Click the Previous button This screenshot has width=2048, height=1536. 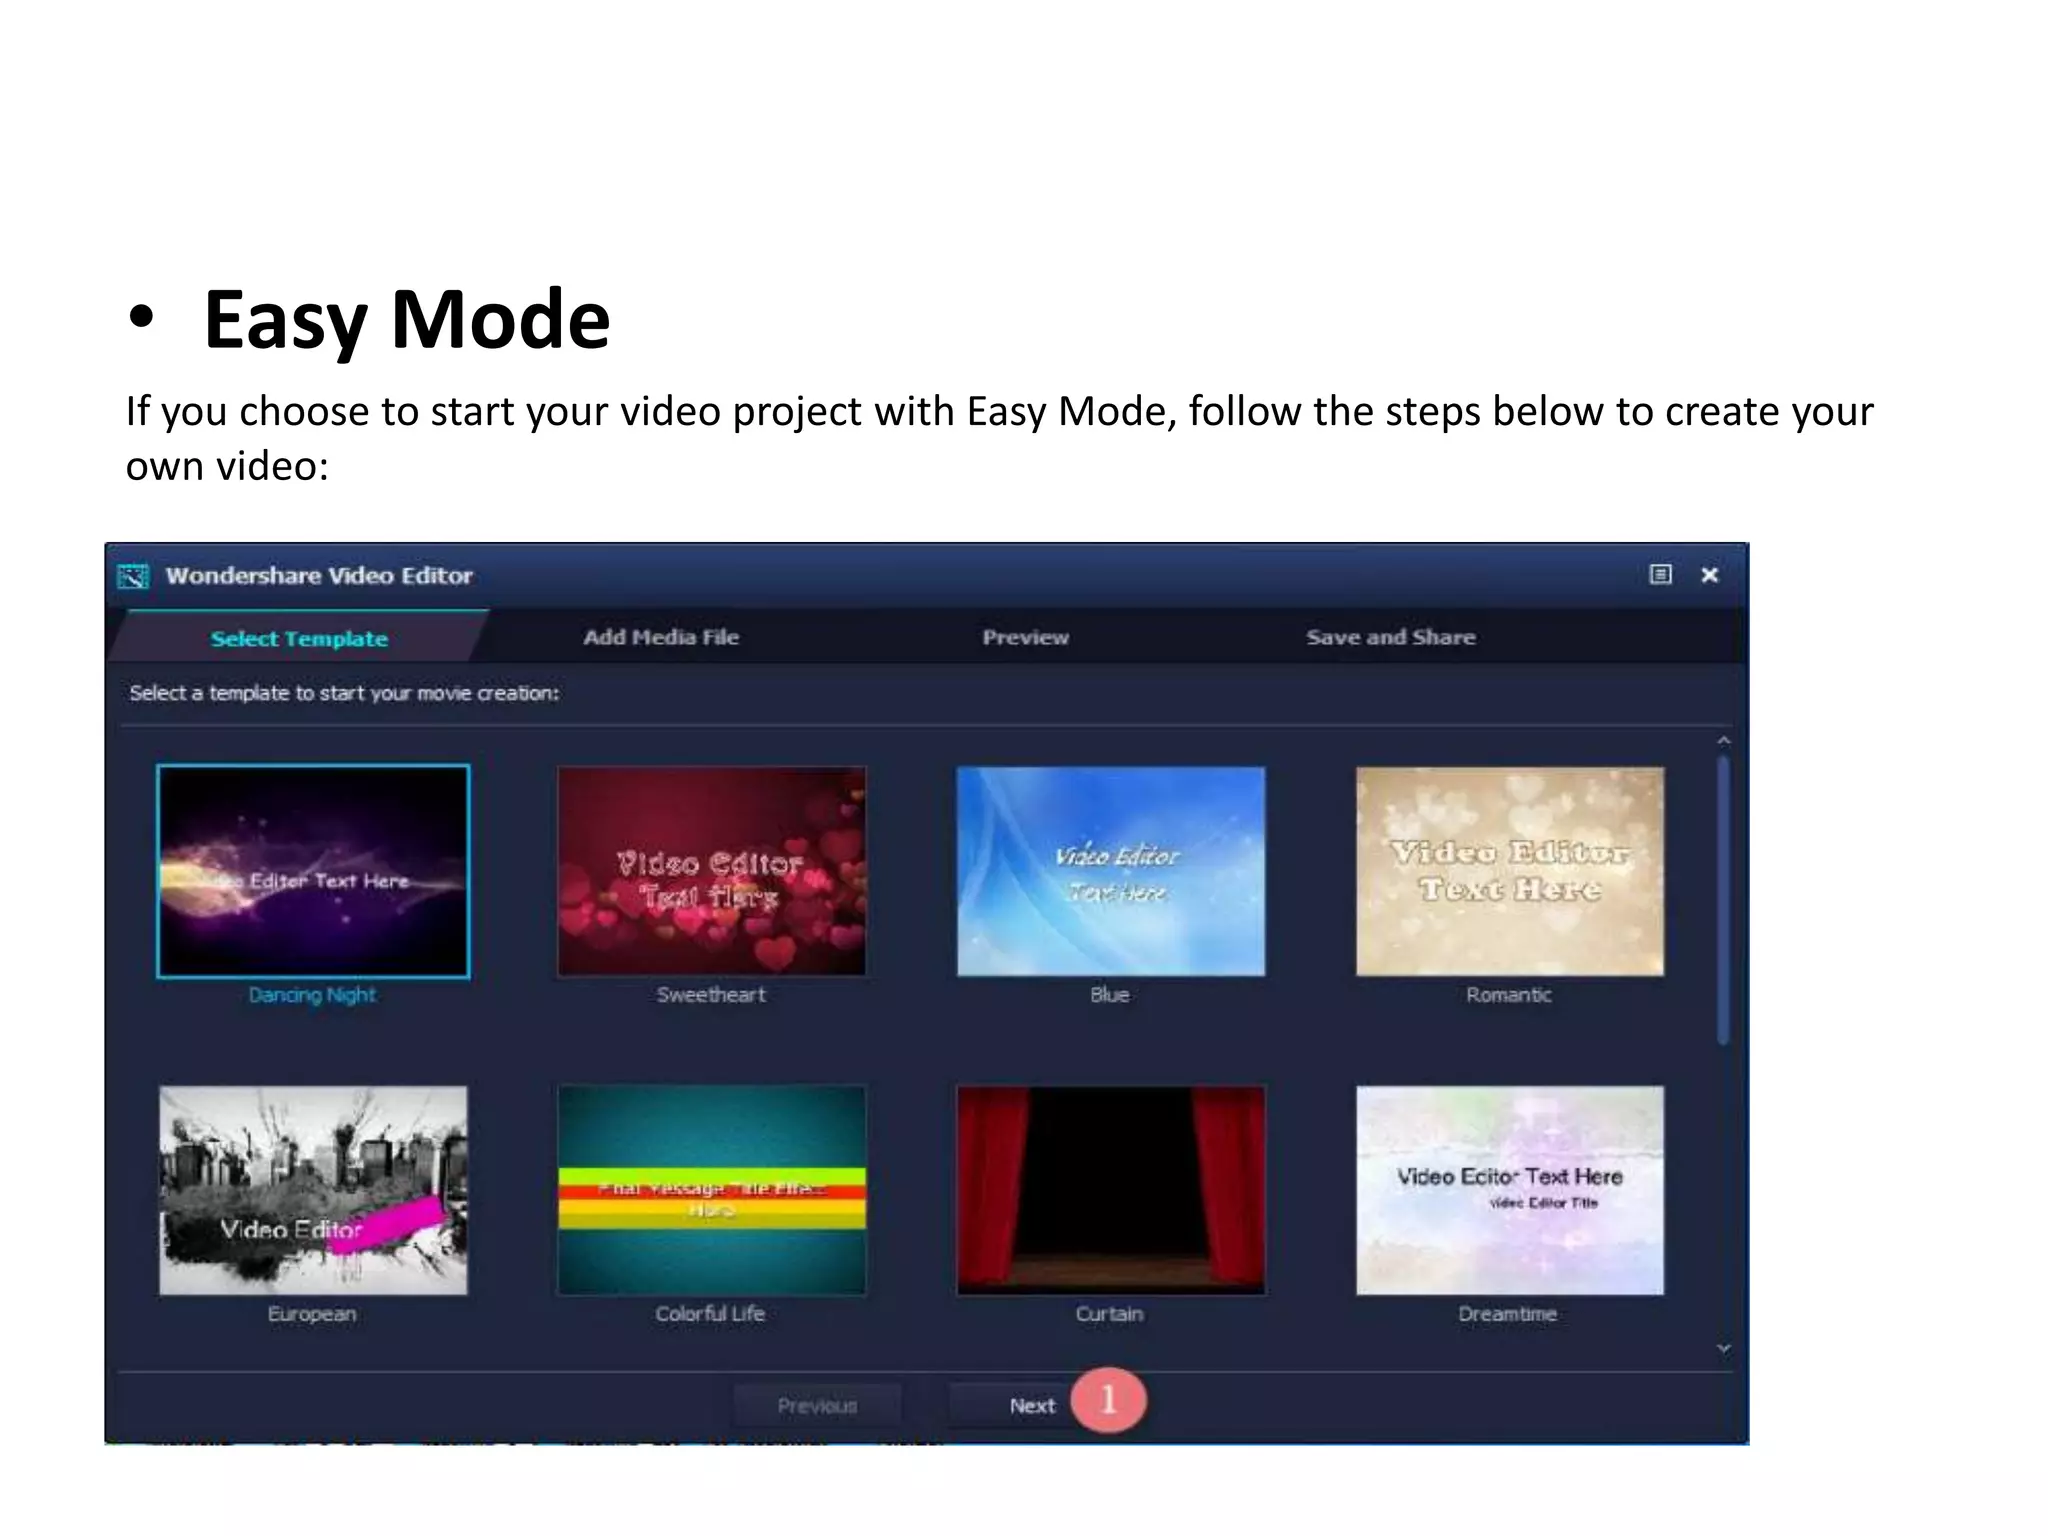point(817,1405)
